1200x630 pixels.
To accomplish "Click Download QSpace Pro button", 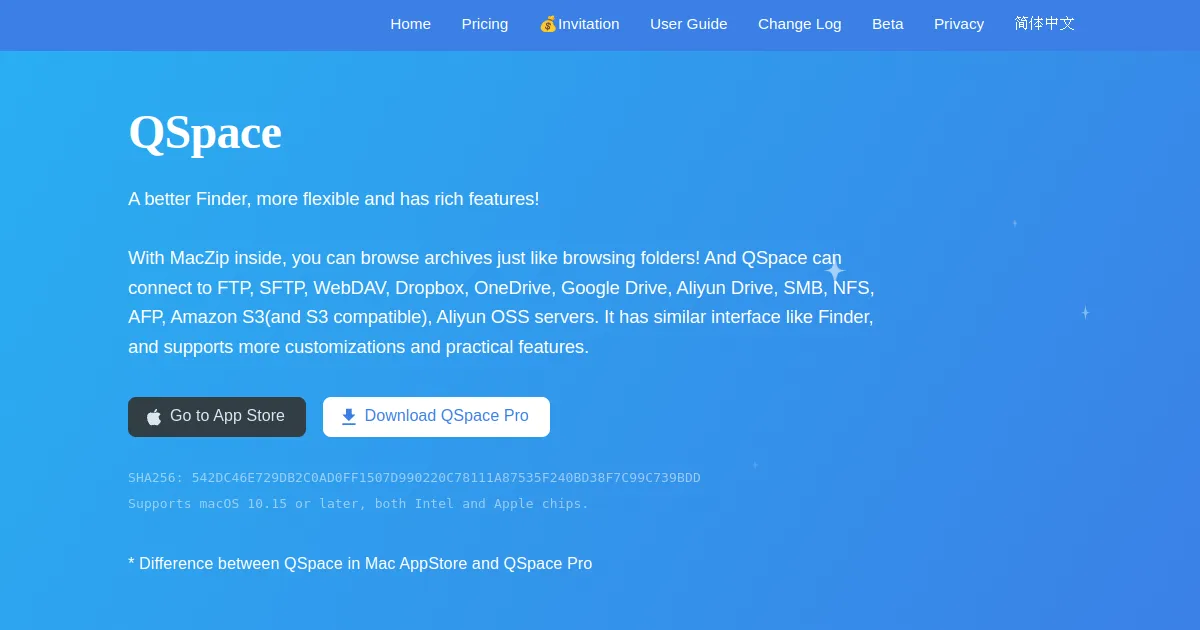I will click(x=436, y=417).
